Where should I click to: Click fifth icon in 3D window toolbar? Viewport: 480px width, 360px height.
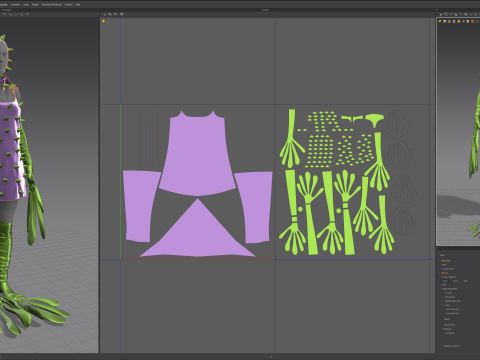[x=27, y=14]
